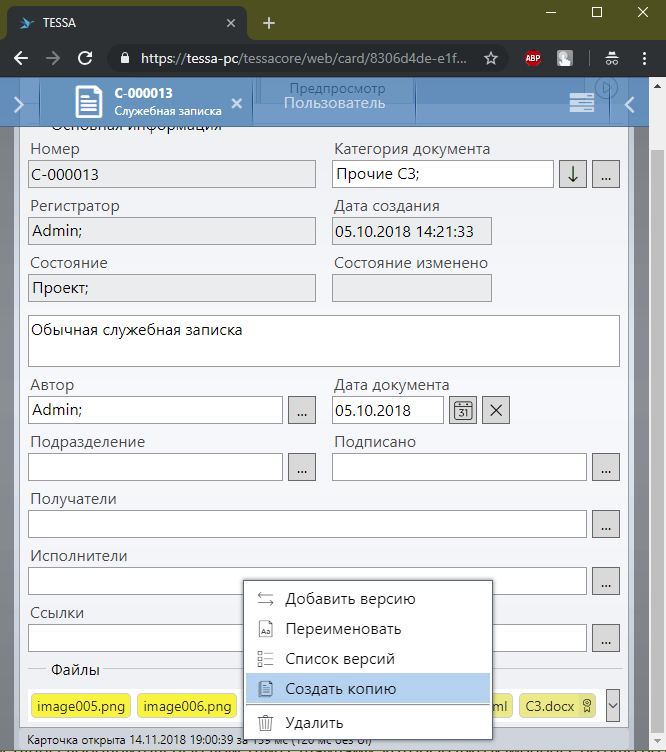Click the AdBlock Plus extension icon

(x=534, y=59)
